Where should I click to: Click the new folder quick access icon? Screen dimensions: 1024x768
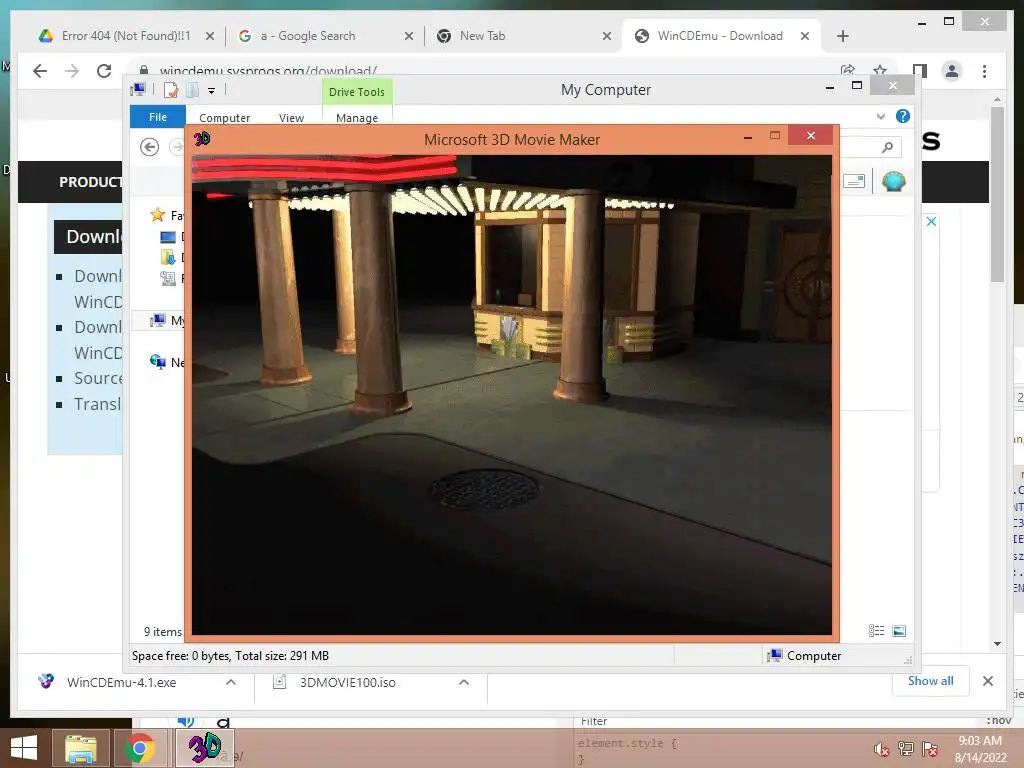pyautogui.click(x=192, y=89)
